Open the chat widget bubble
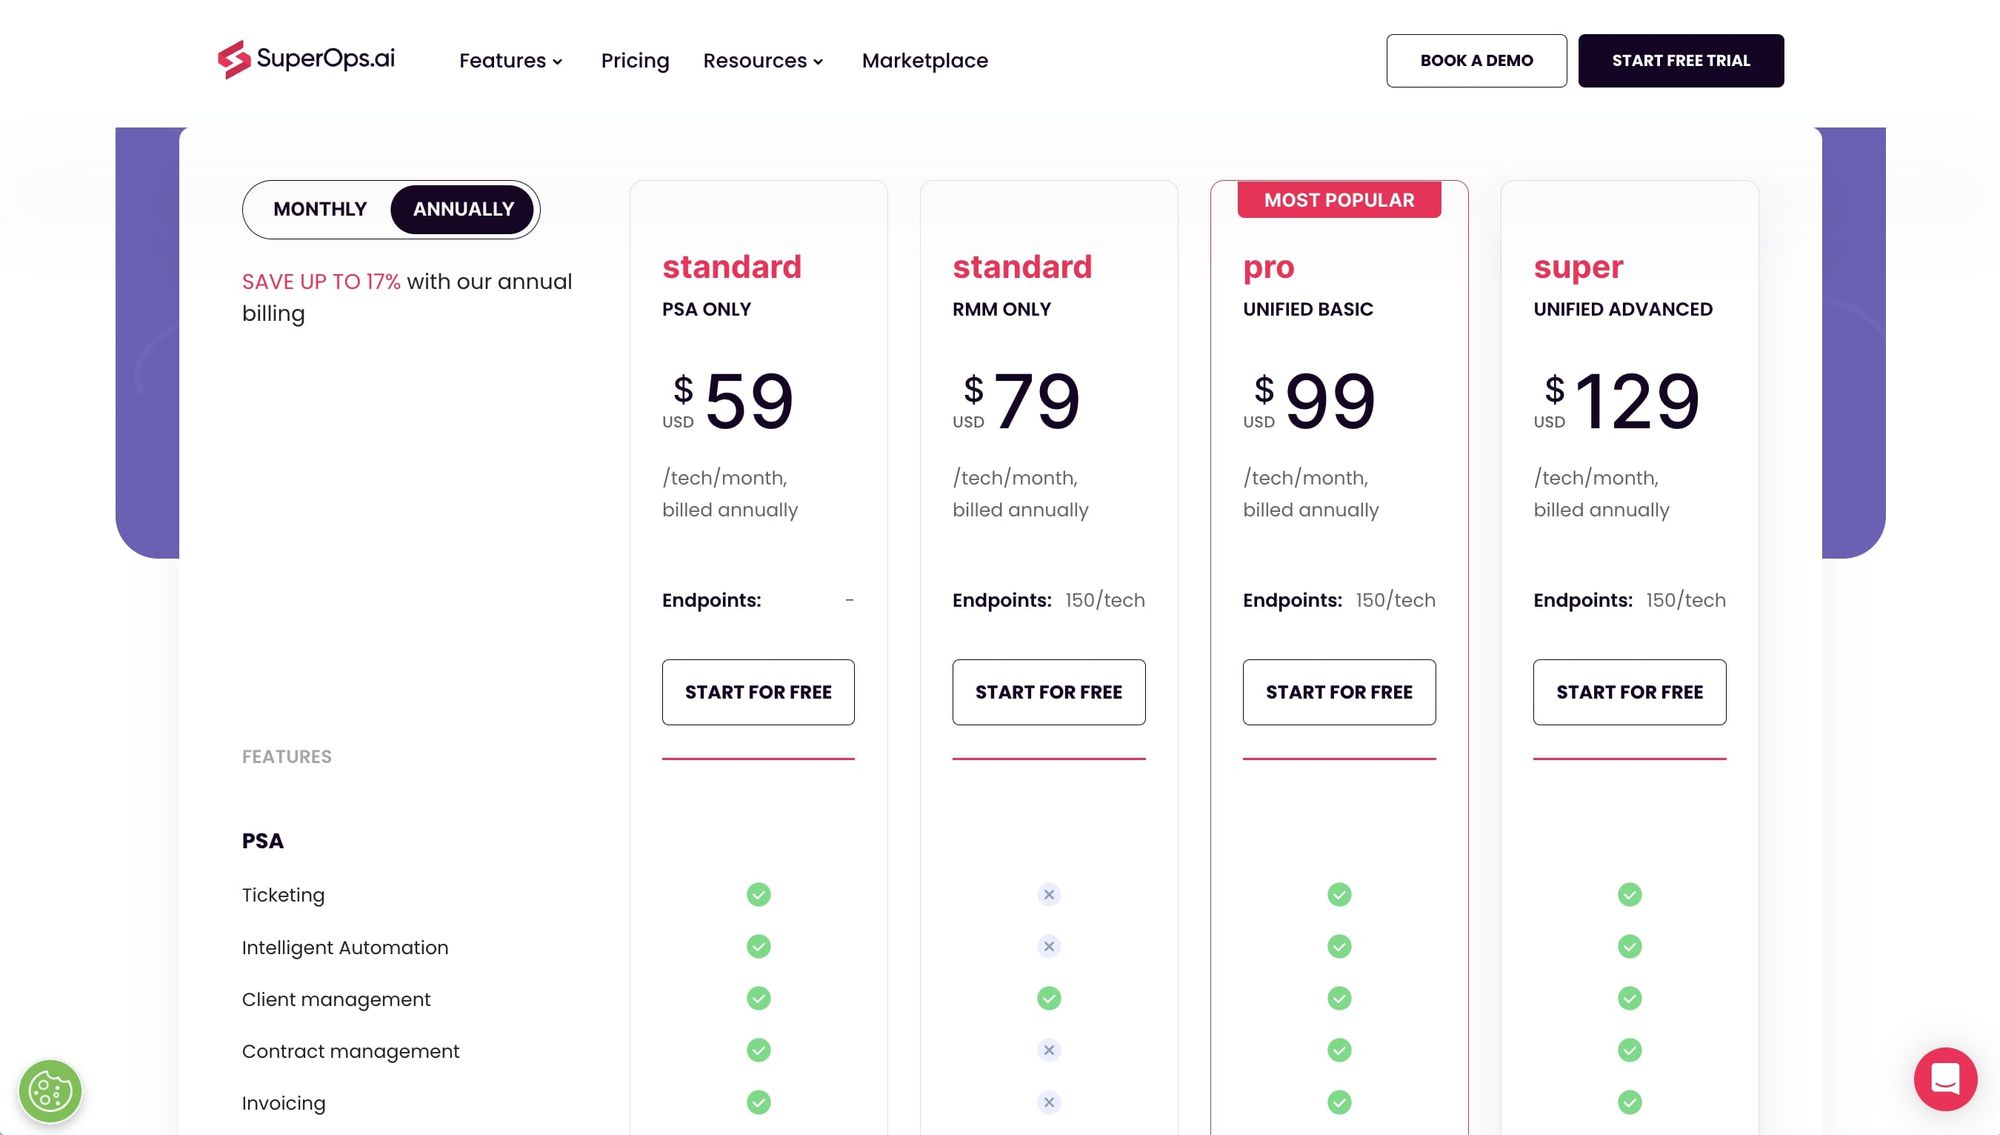The width and height of the screenshot is (2000, 1135). [x=1945, y=1079]
